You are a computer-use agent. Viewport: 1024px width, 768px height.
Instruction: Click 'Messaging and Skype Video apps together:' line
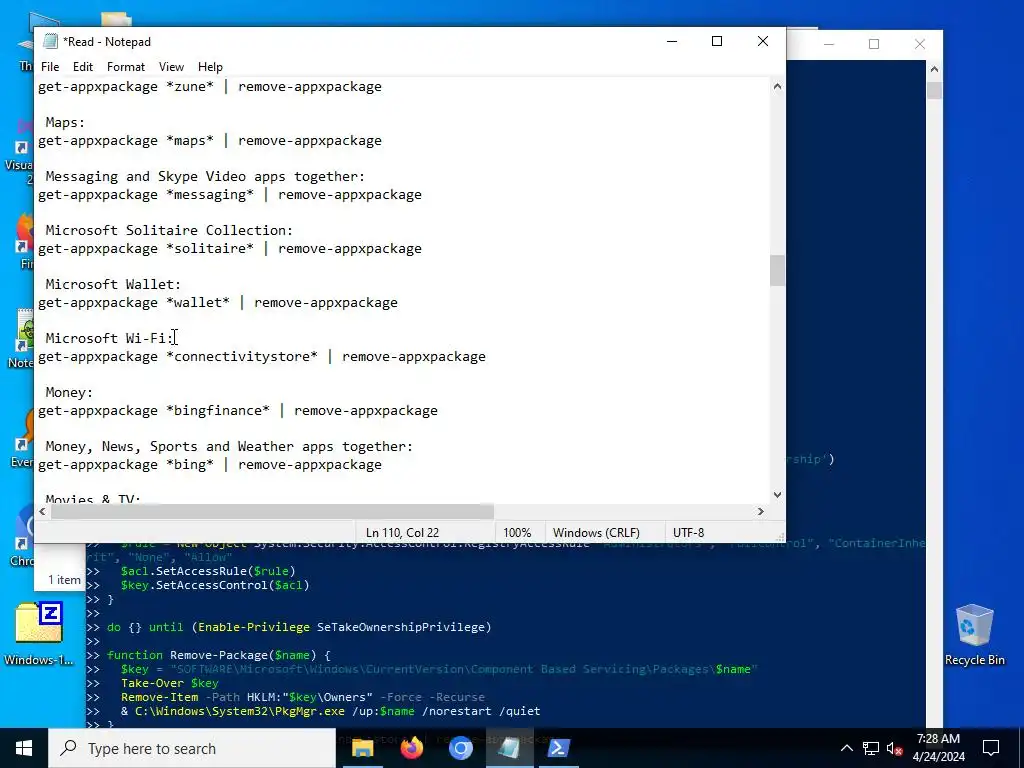pyautogui.click(x=205, y=176)
